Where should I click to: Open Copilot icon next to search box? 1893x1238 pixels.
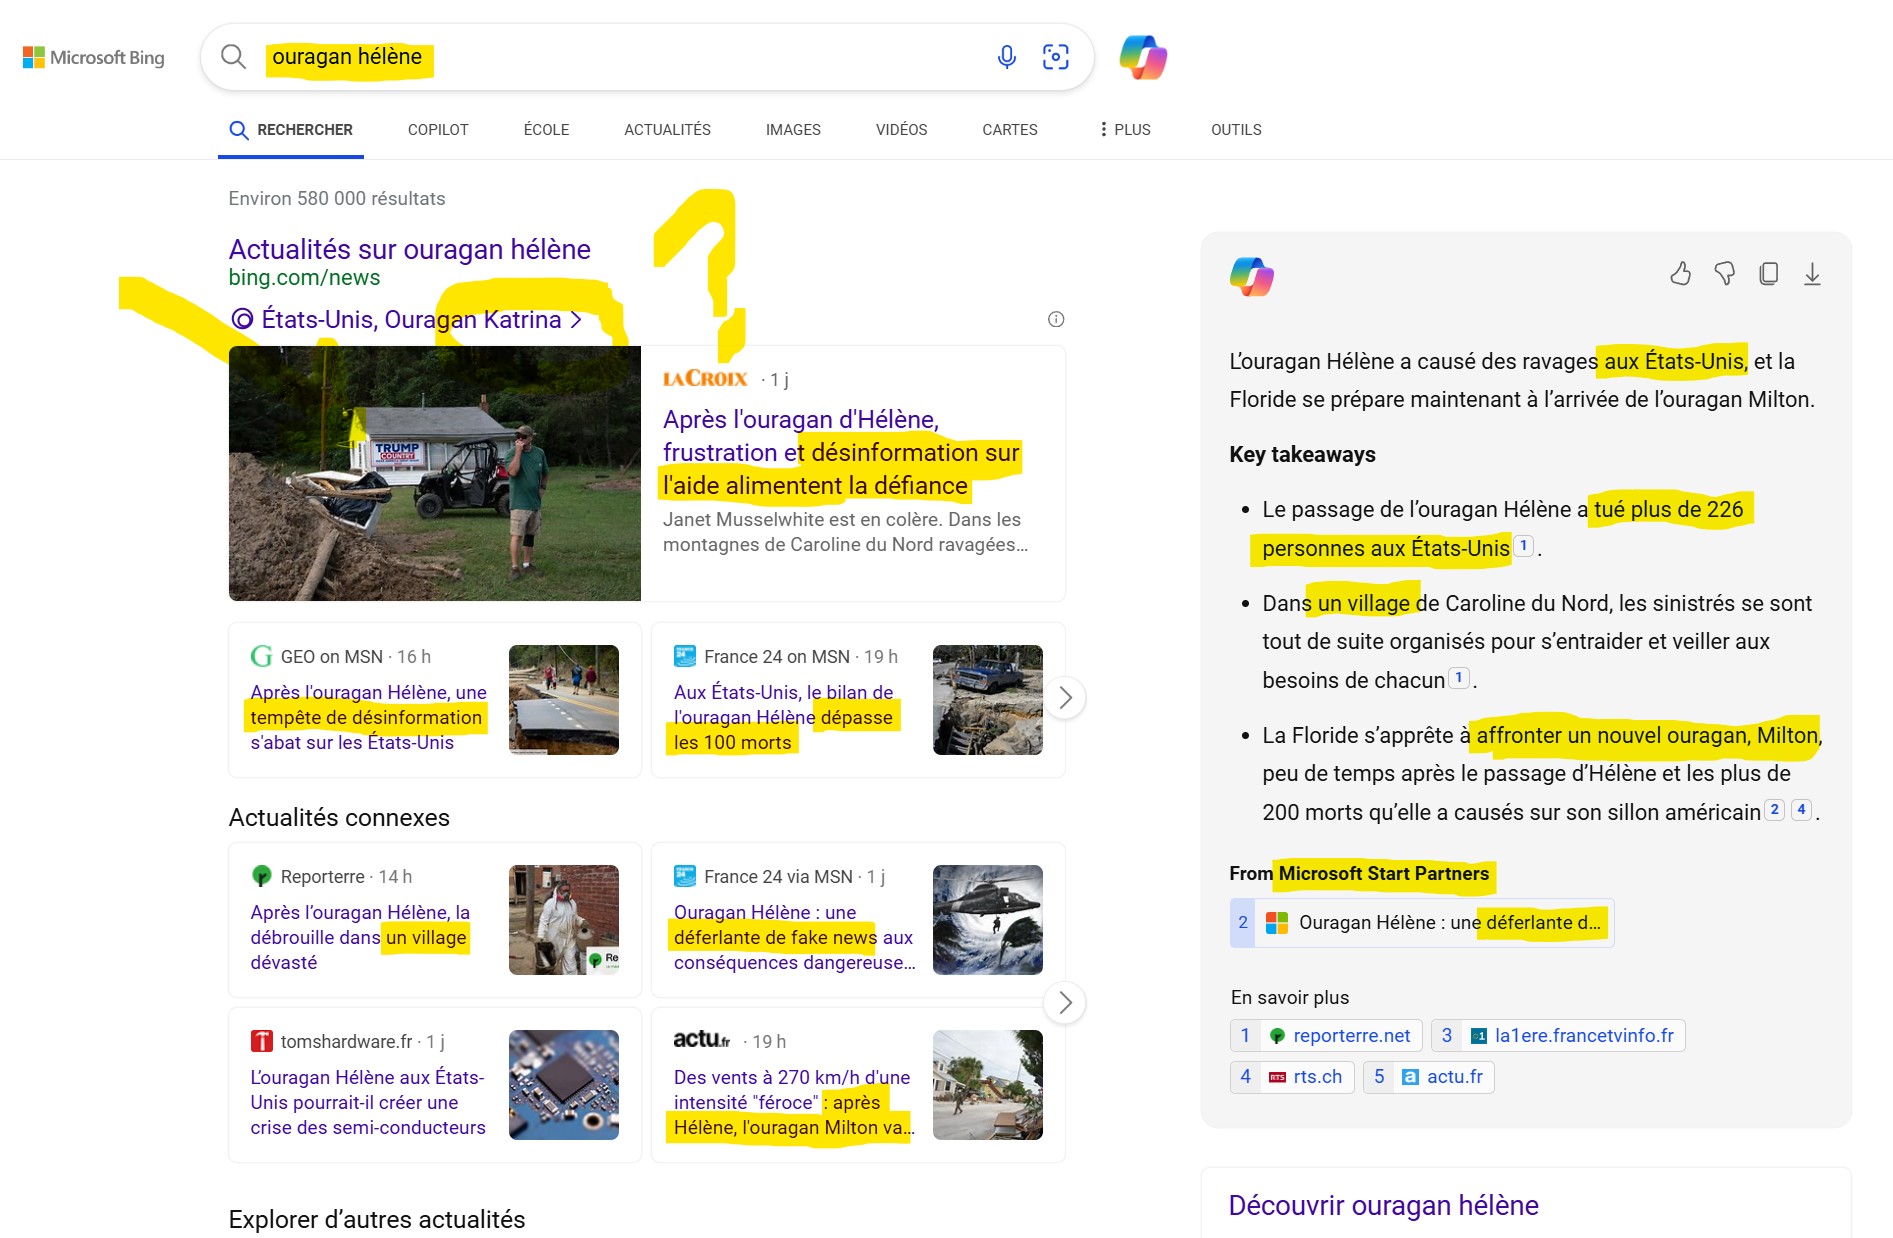point(1143,57)
